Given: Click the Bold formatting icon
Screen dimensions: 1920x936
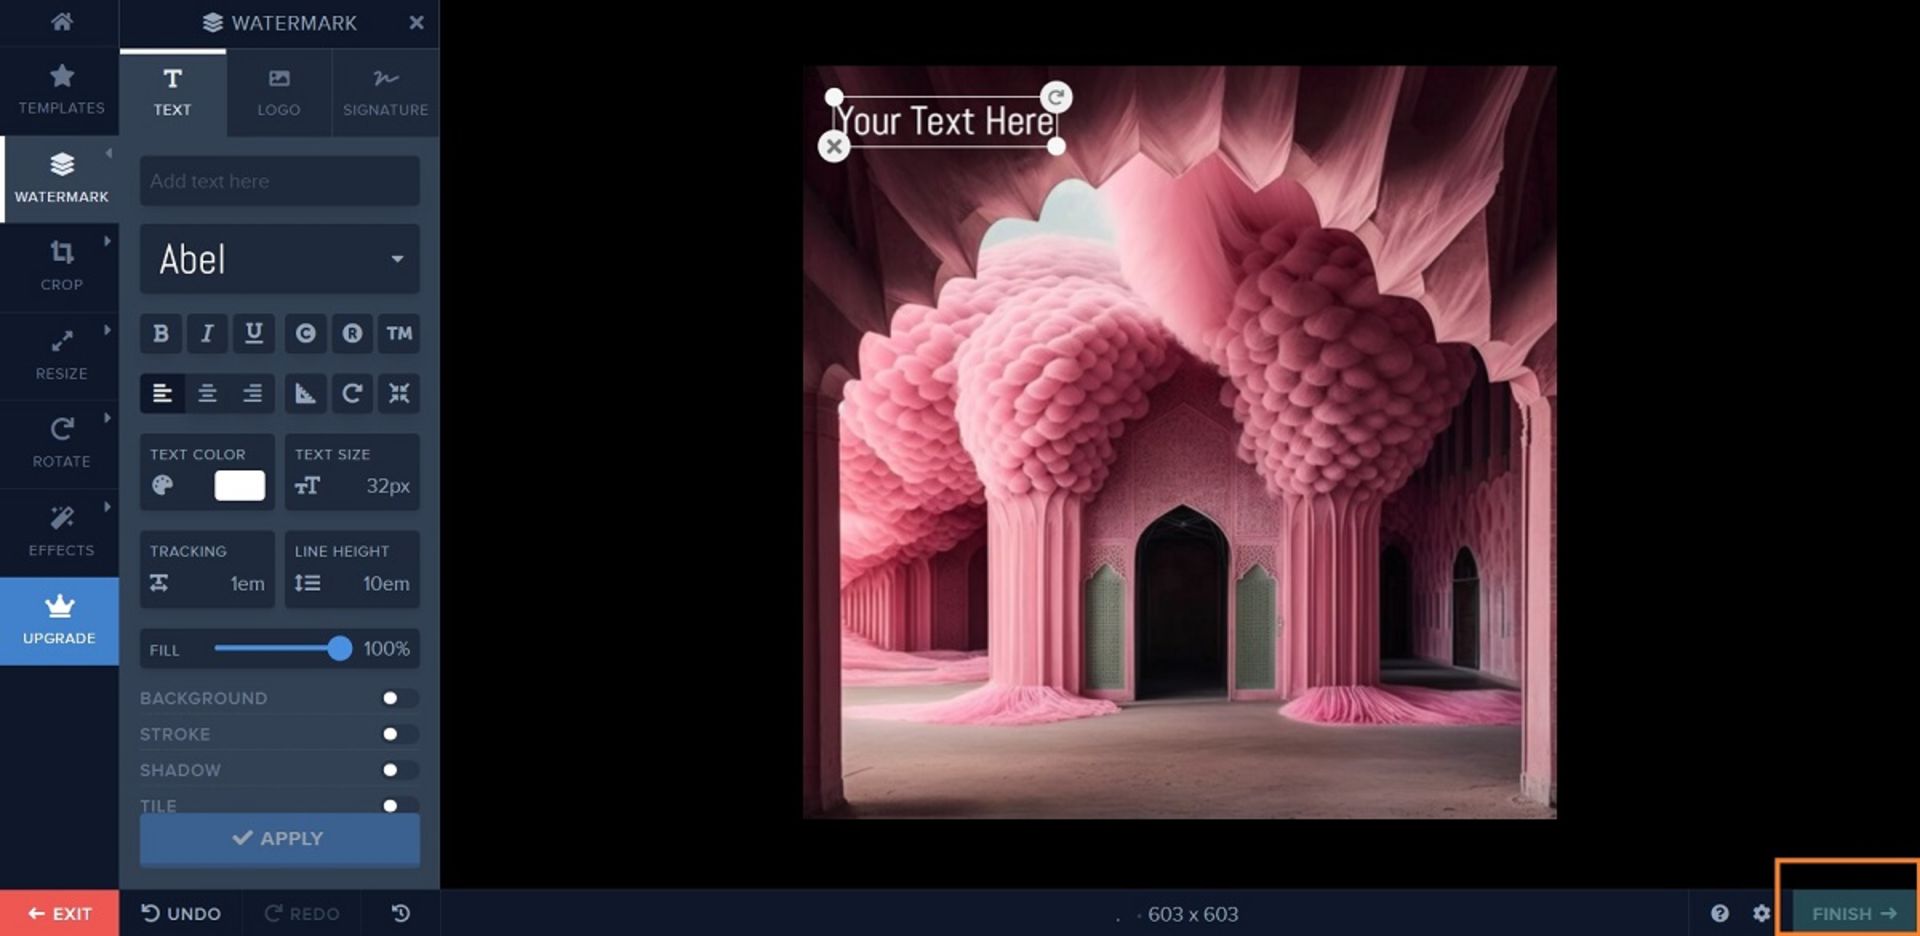Looking at the screenshot, I should click(x=161, y=334).
